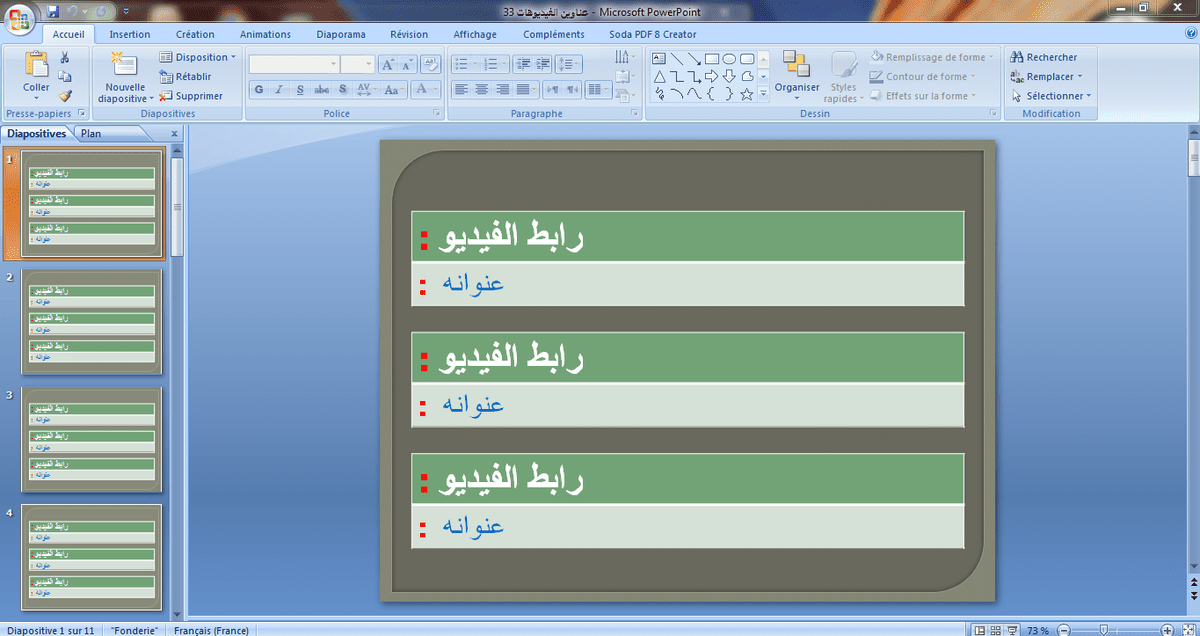Click the zoom slider handle
Image resolution: width=1200 pixels, height=636 pixels.
click(1102, 630)
